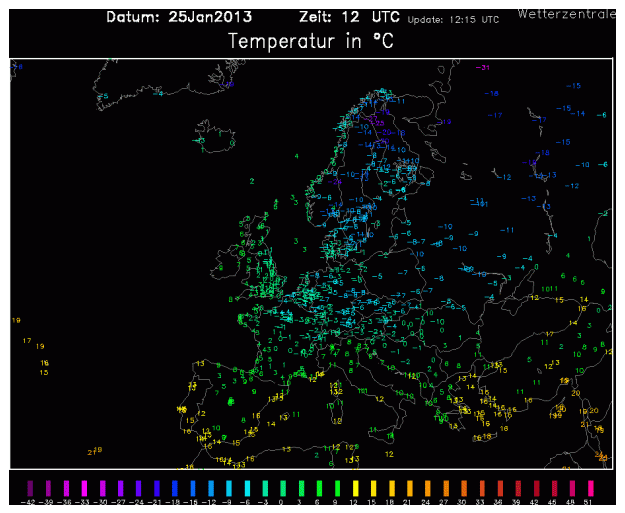This screenshot has width=625, height=513.
Task: Click the 21 legend value label
Action: pos(411,499)
